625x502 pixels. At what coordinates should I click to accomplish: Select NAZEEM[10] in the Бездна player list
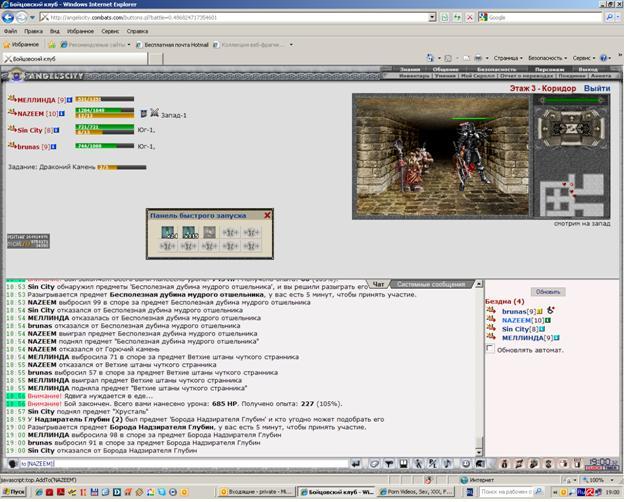(523, 320)
